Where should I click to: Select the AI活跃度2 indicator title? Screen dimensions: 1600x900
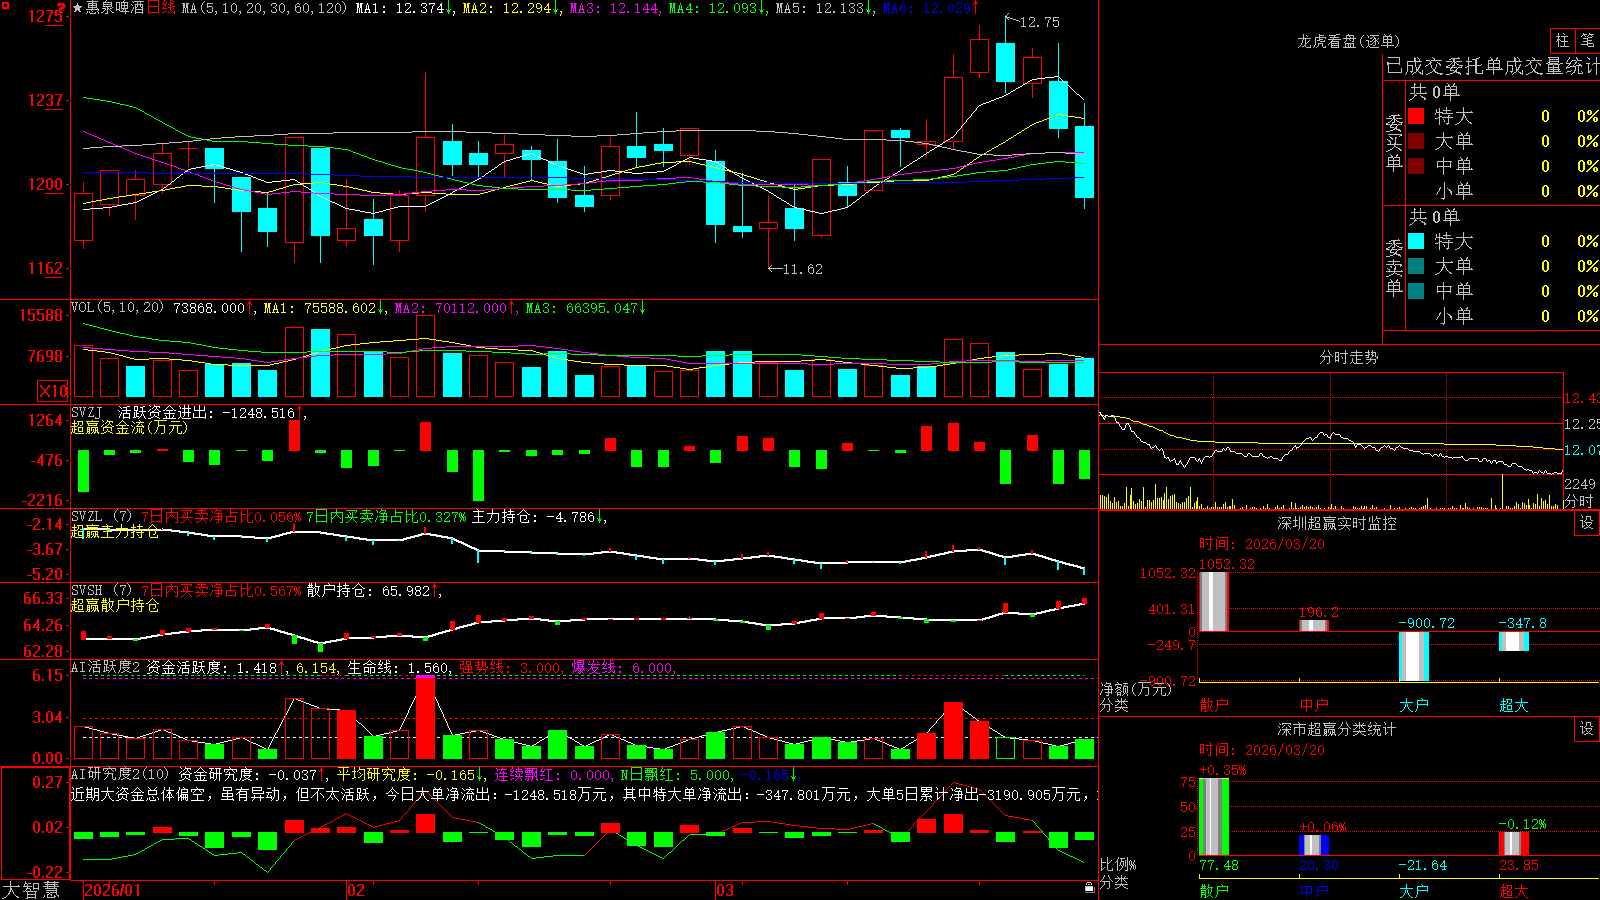[106, 667]
